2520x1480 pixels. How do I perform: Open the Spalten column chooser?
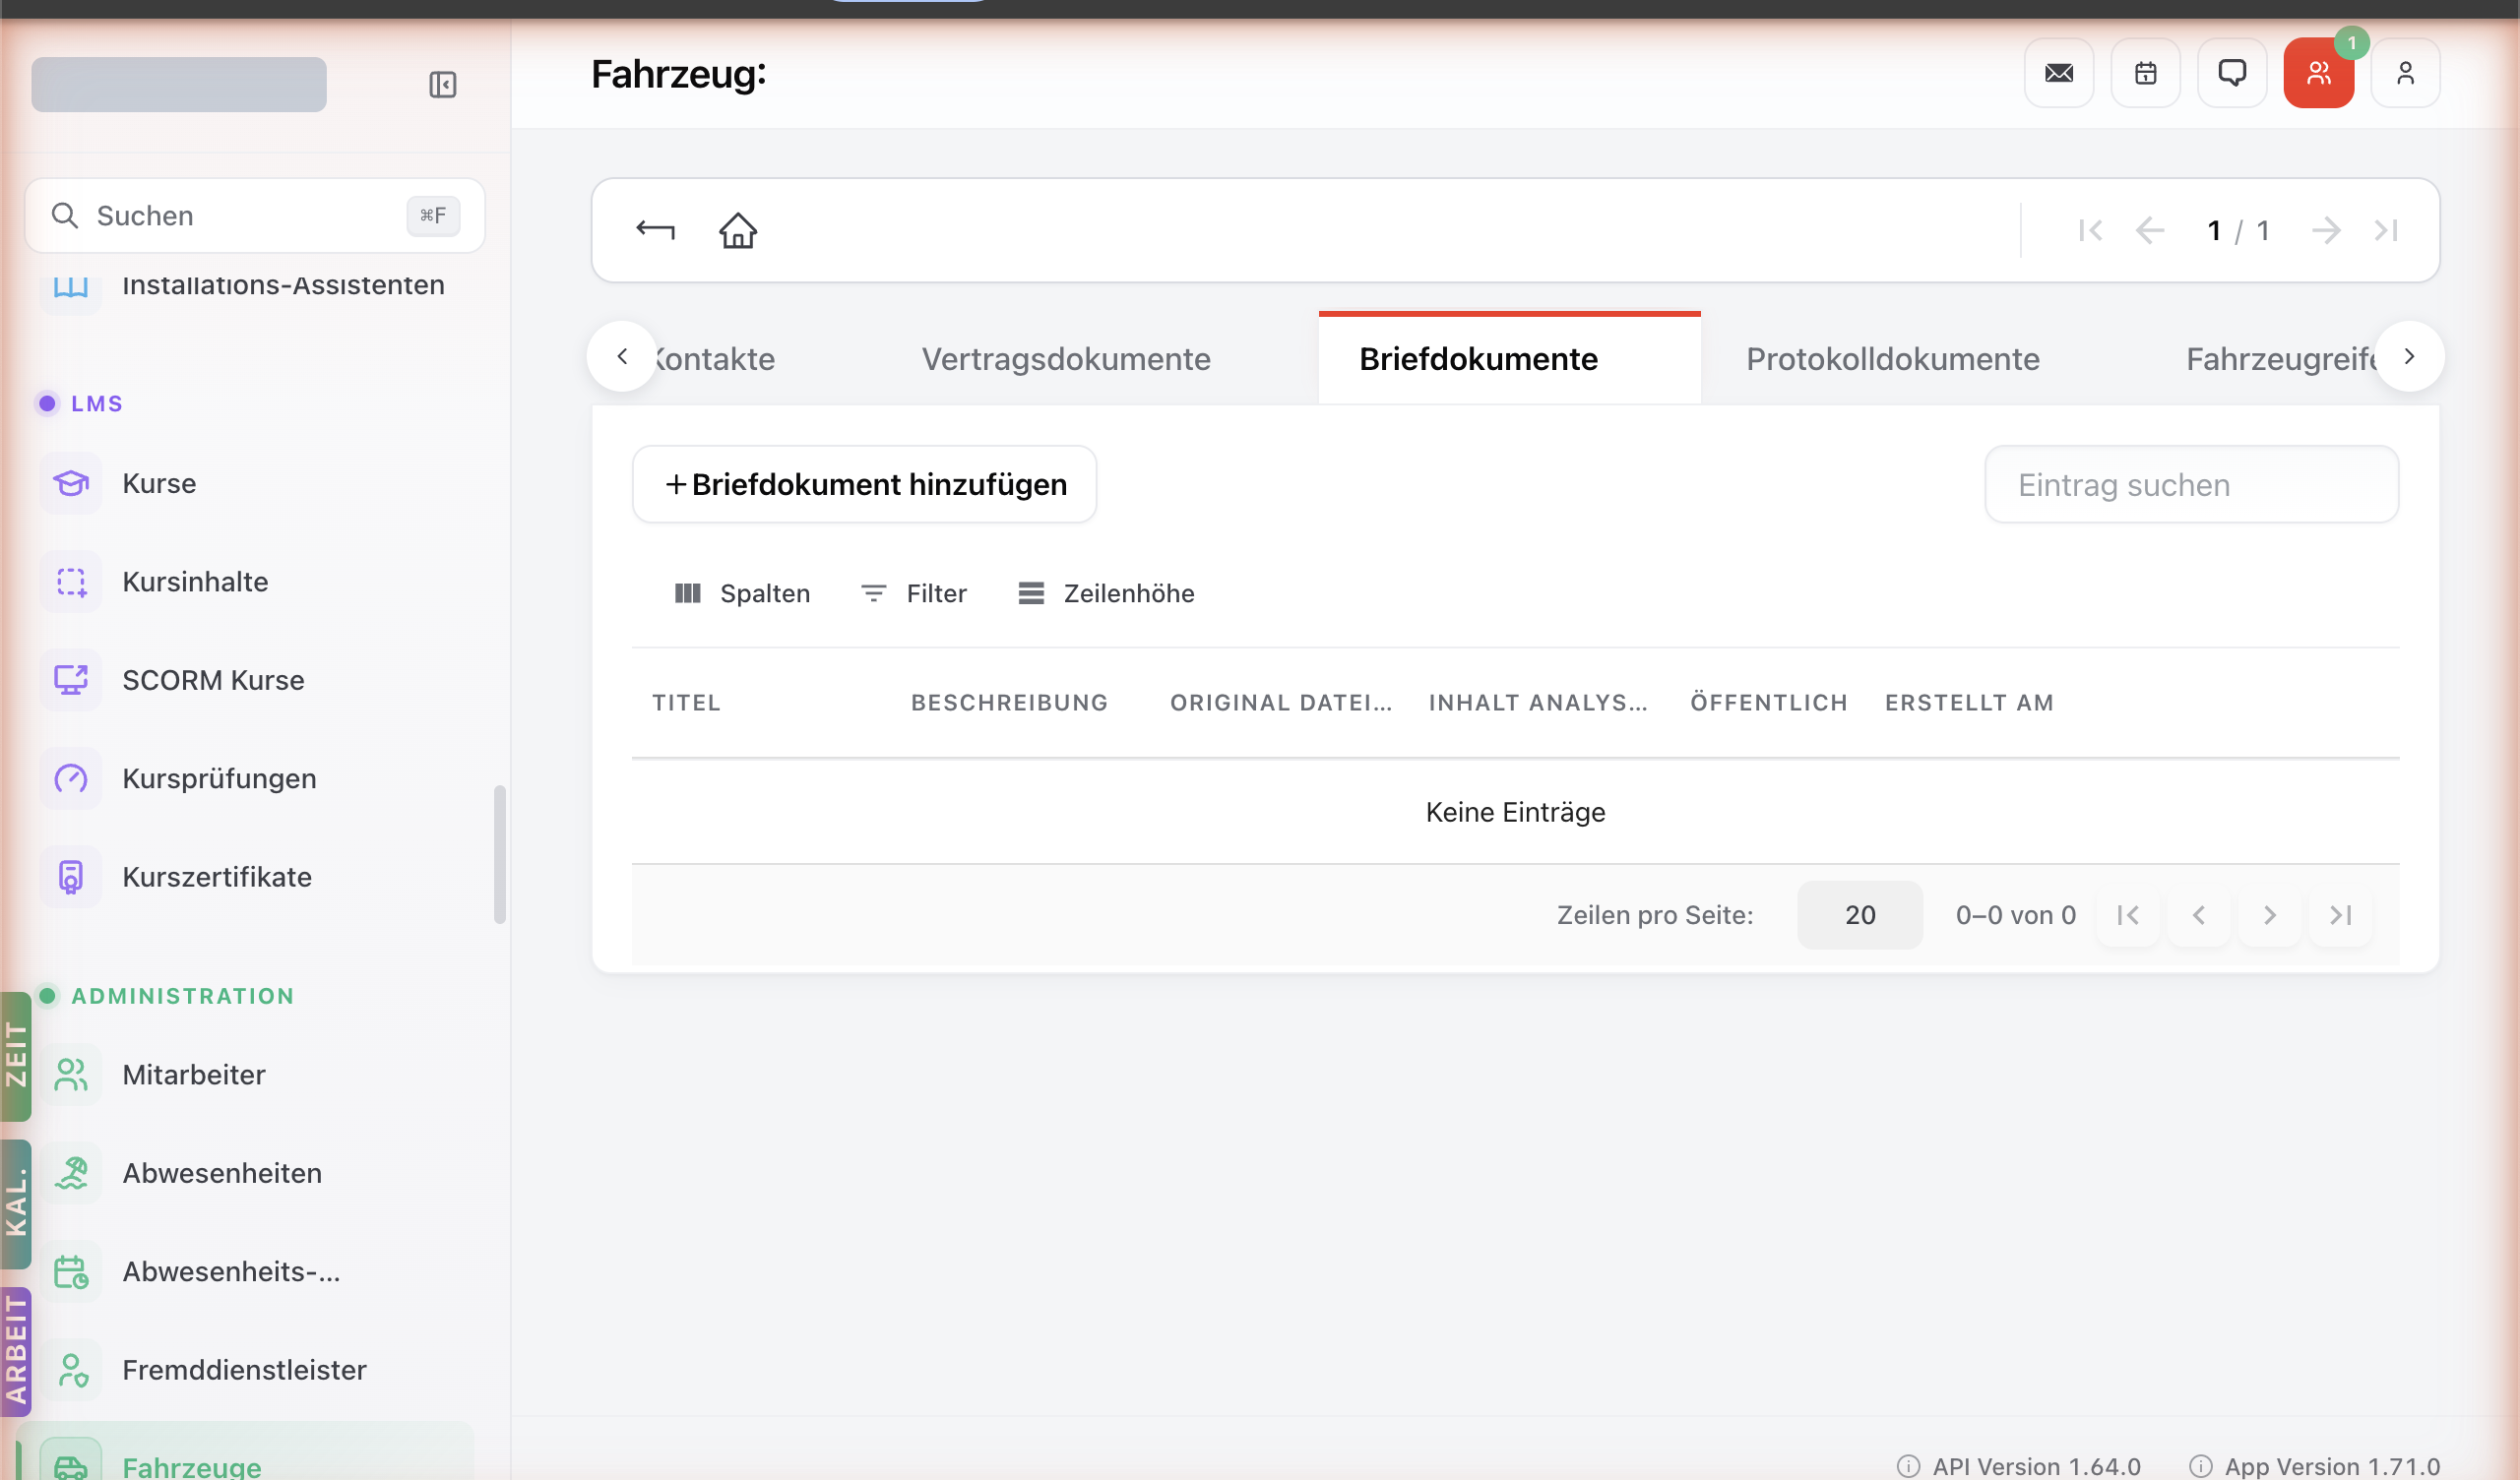(742, 593)
